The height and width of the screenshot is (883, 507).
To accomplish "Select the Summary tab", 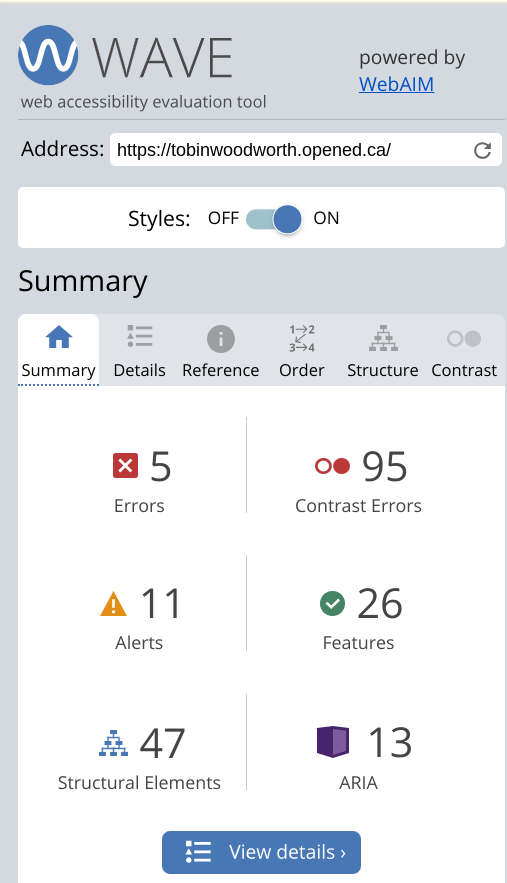I will (x=59, y=350).
